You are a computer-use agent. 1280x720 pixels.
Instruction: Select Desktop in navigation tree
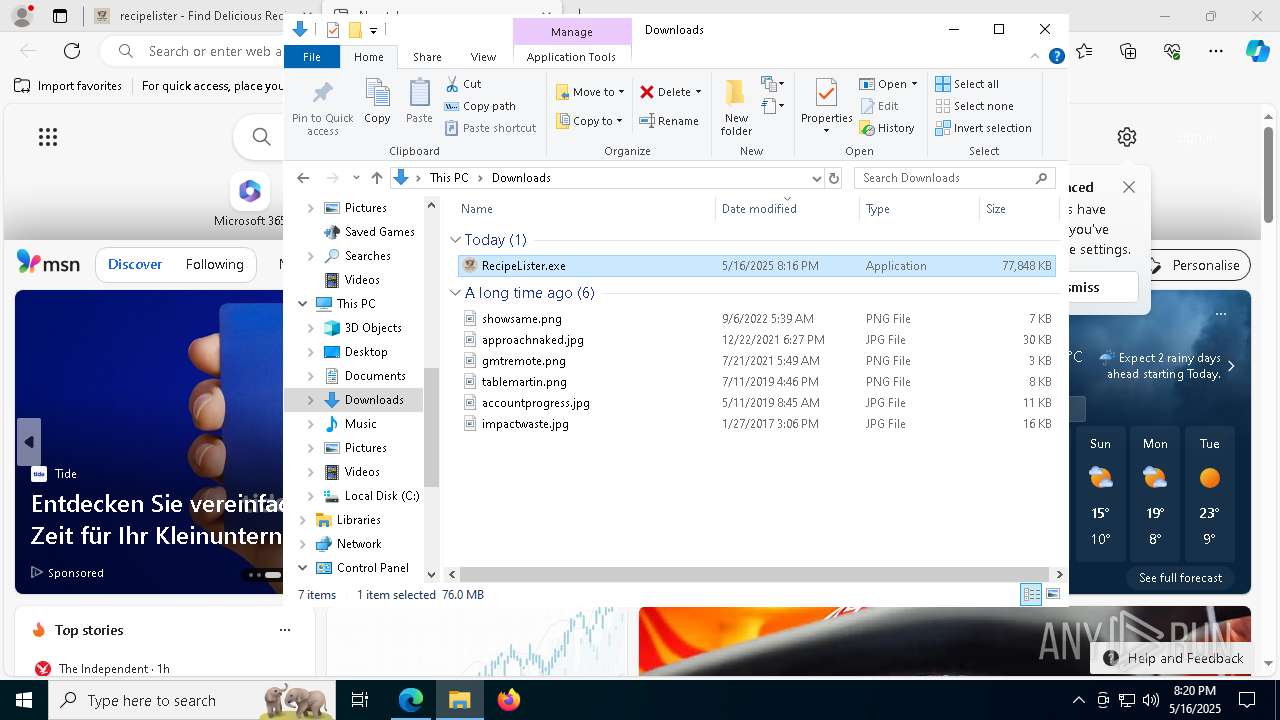pos(366,352)
